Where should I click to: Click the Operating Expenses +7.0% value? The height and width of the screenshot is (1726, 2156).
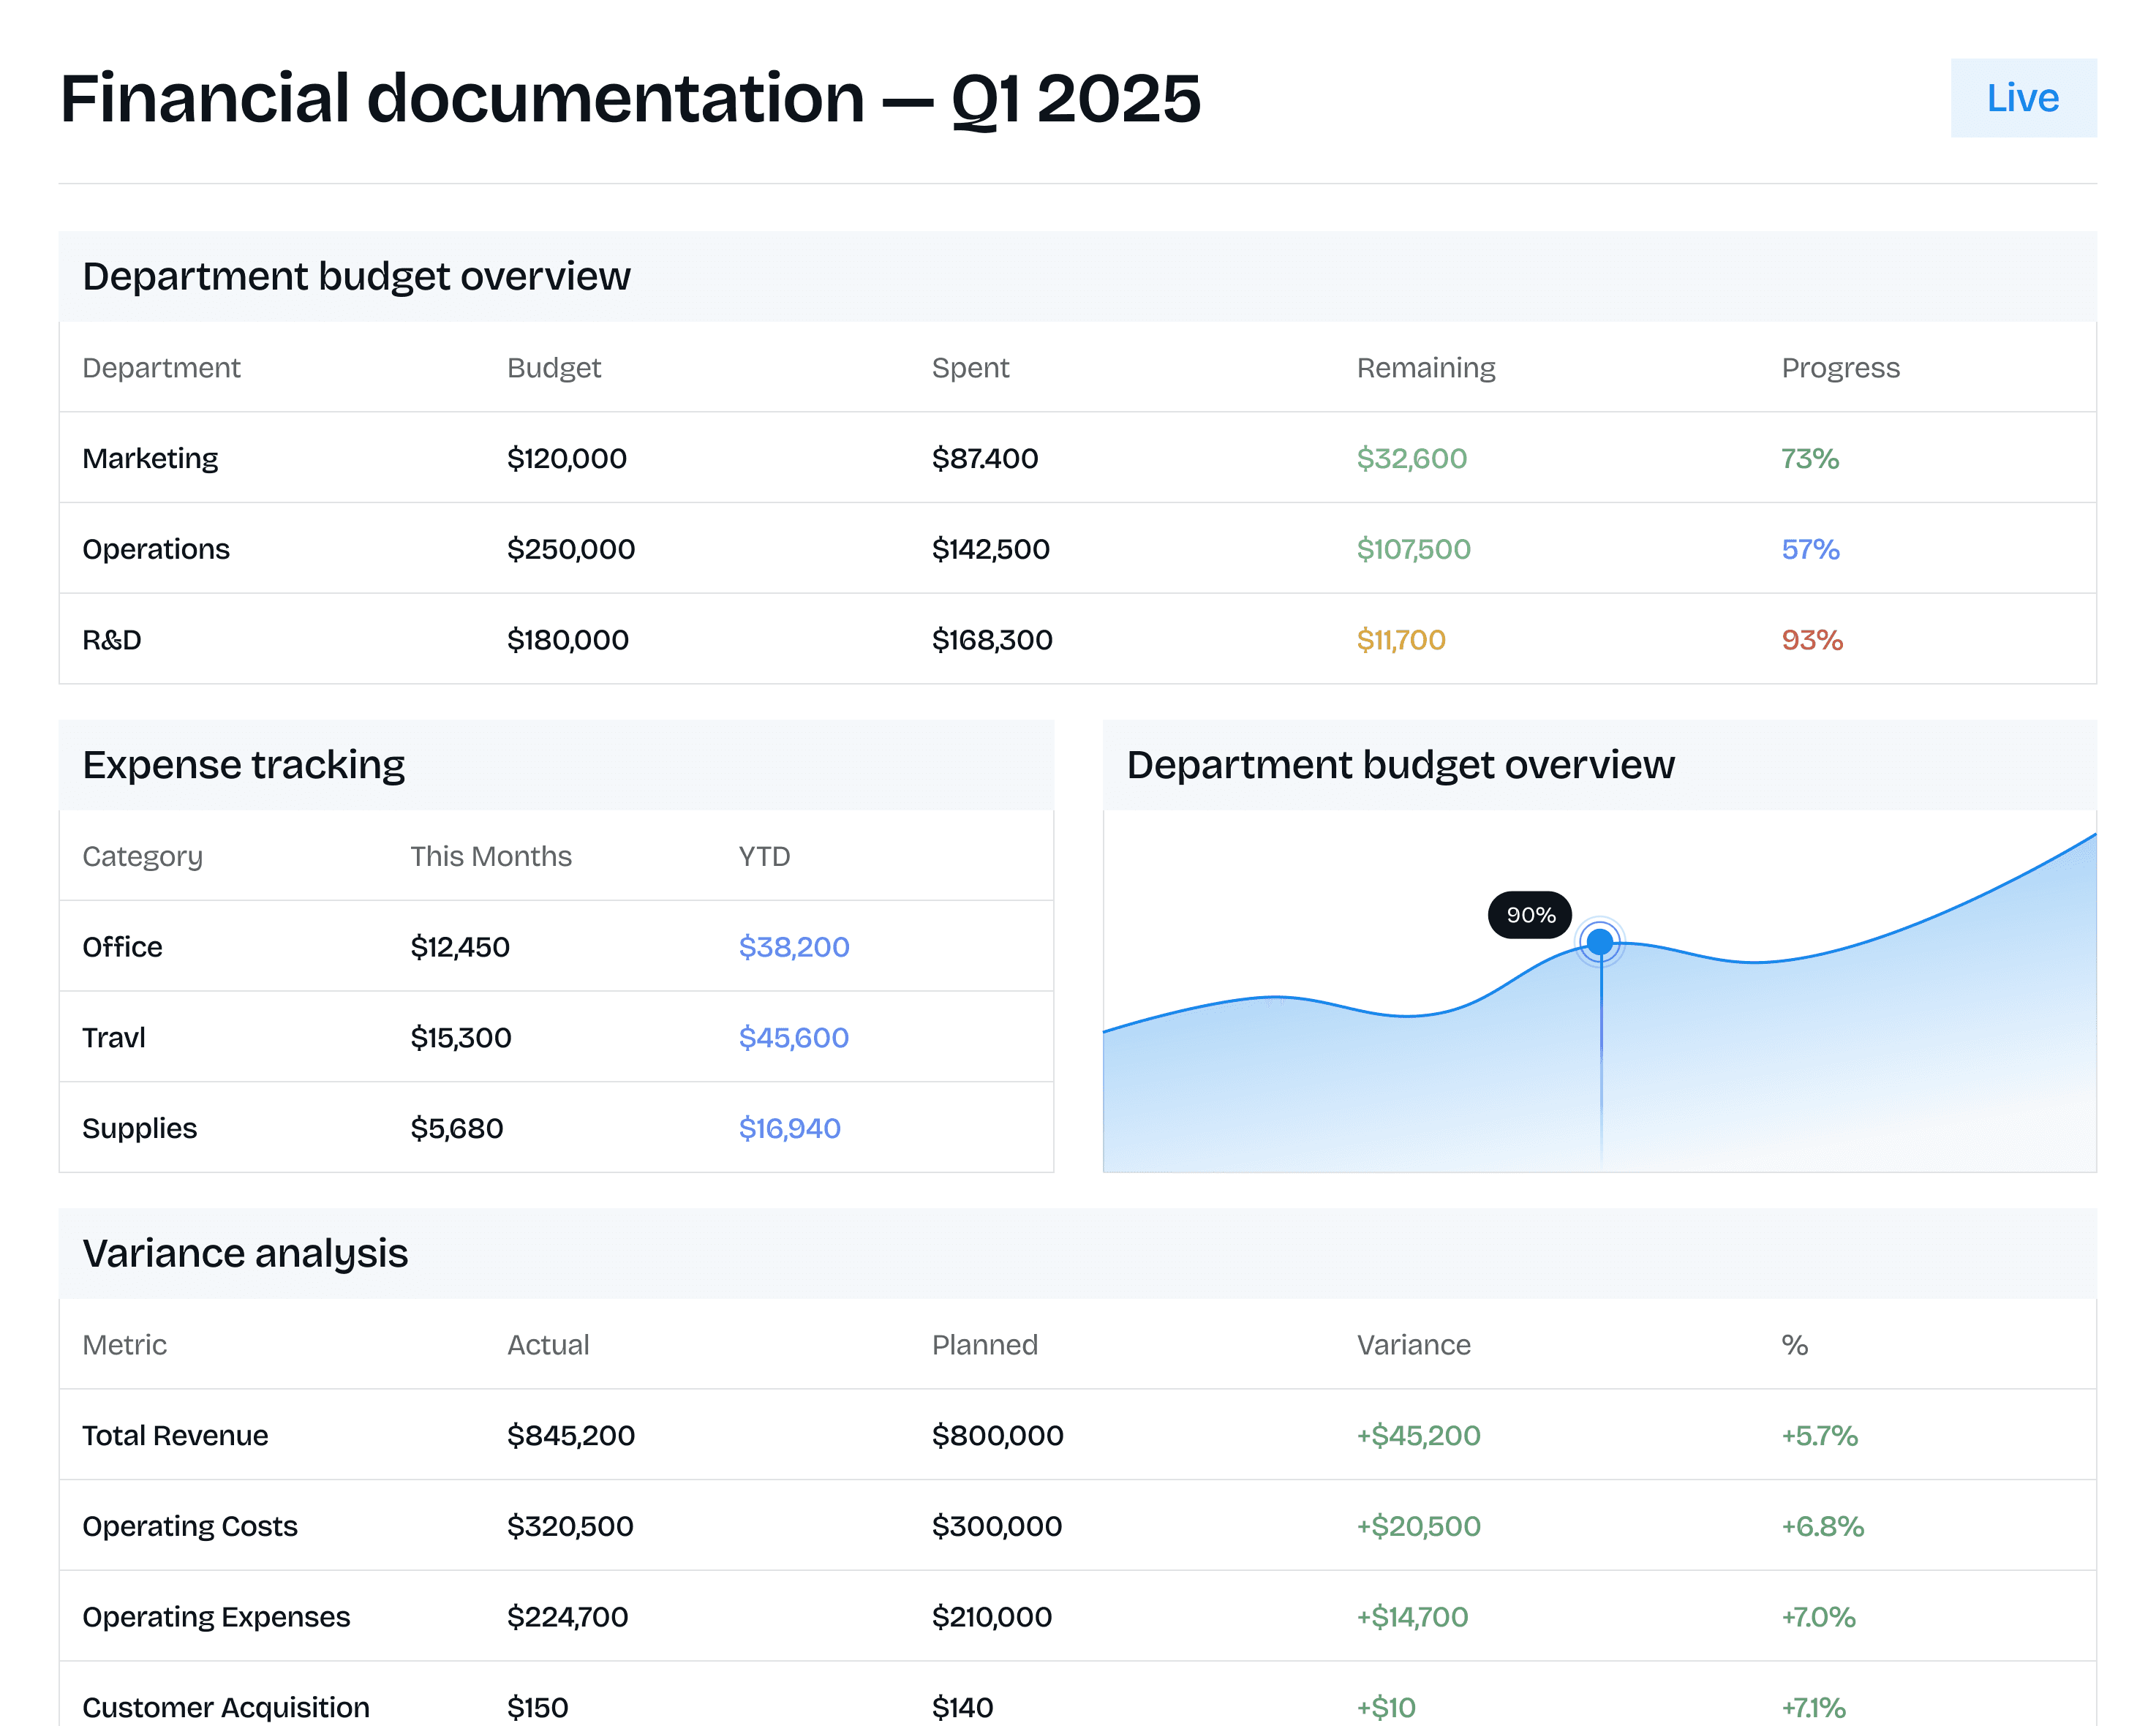pyautogui.click(x=1817, y=1617)
